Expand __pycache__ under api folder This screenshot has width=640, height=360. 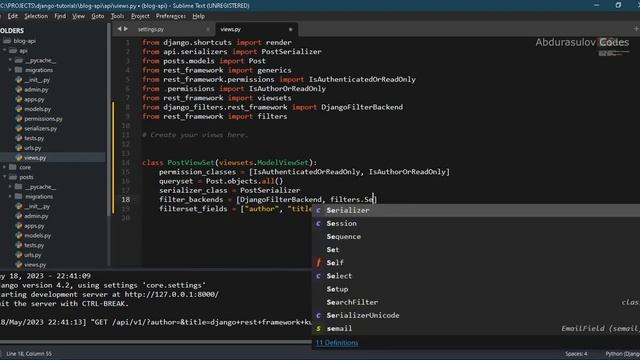(10, 60)
